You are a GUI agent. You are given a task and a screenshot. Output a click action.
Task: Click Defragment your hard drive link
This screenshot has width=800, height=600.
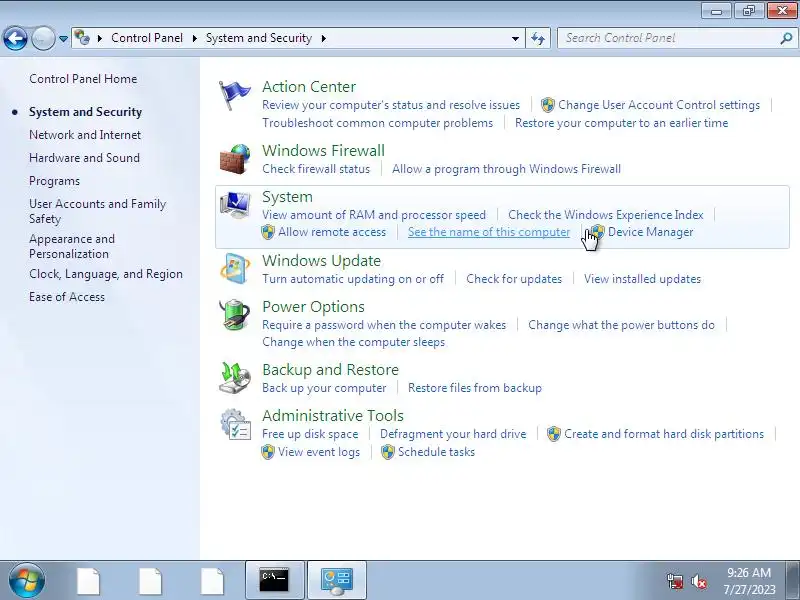(x=453, y=434)
